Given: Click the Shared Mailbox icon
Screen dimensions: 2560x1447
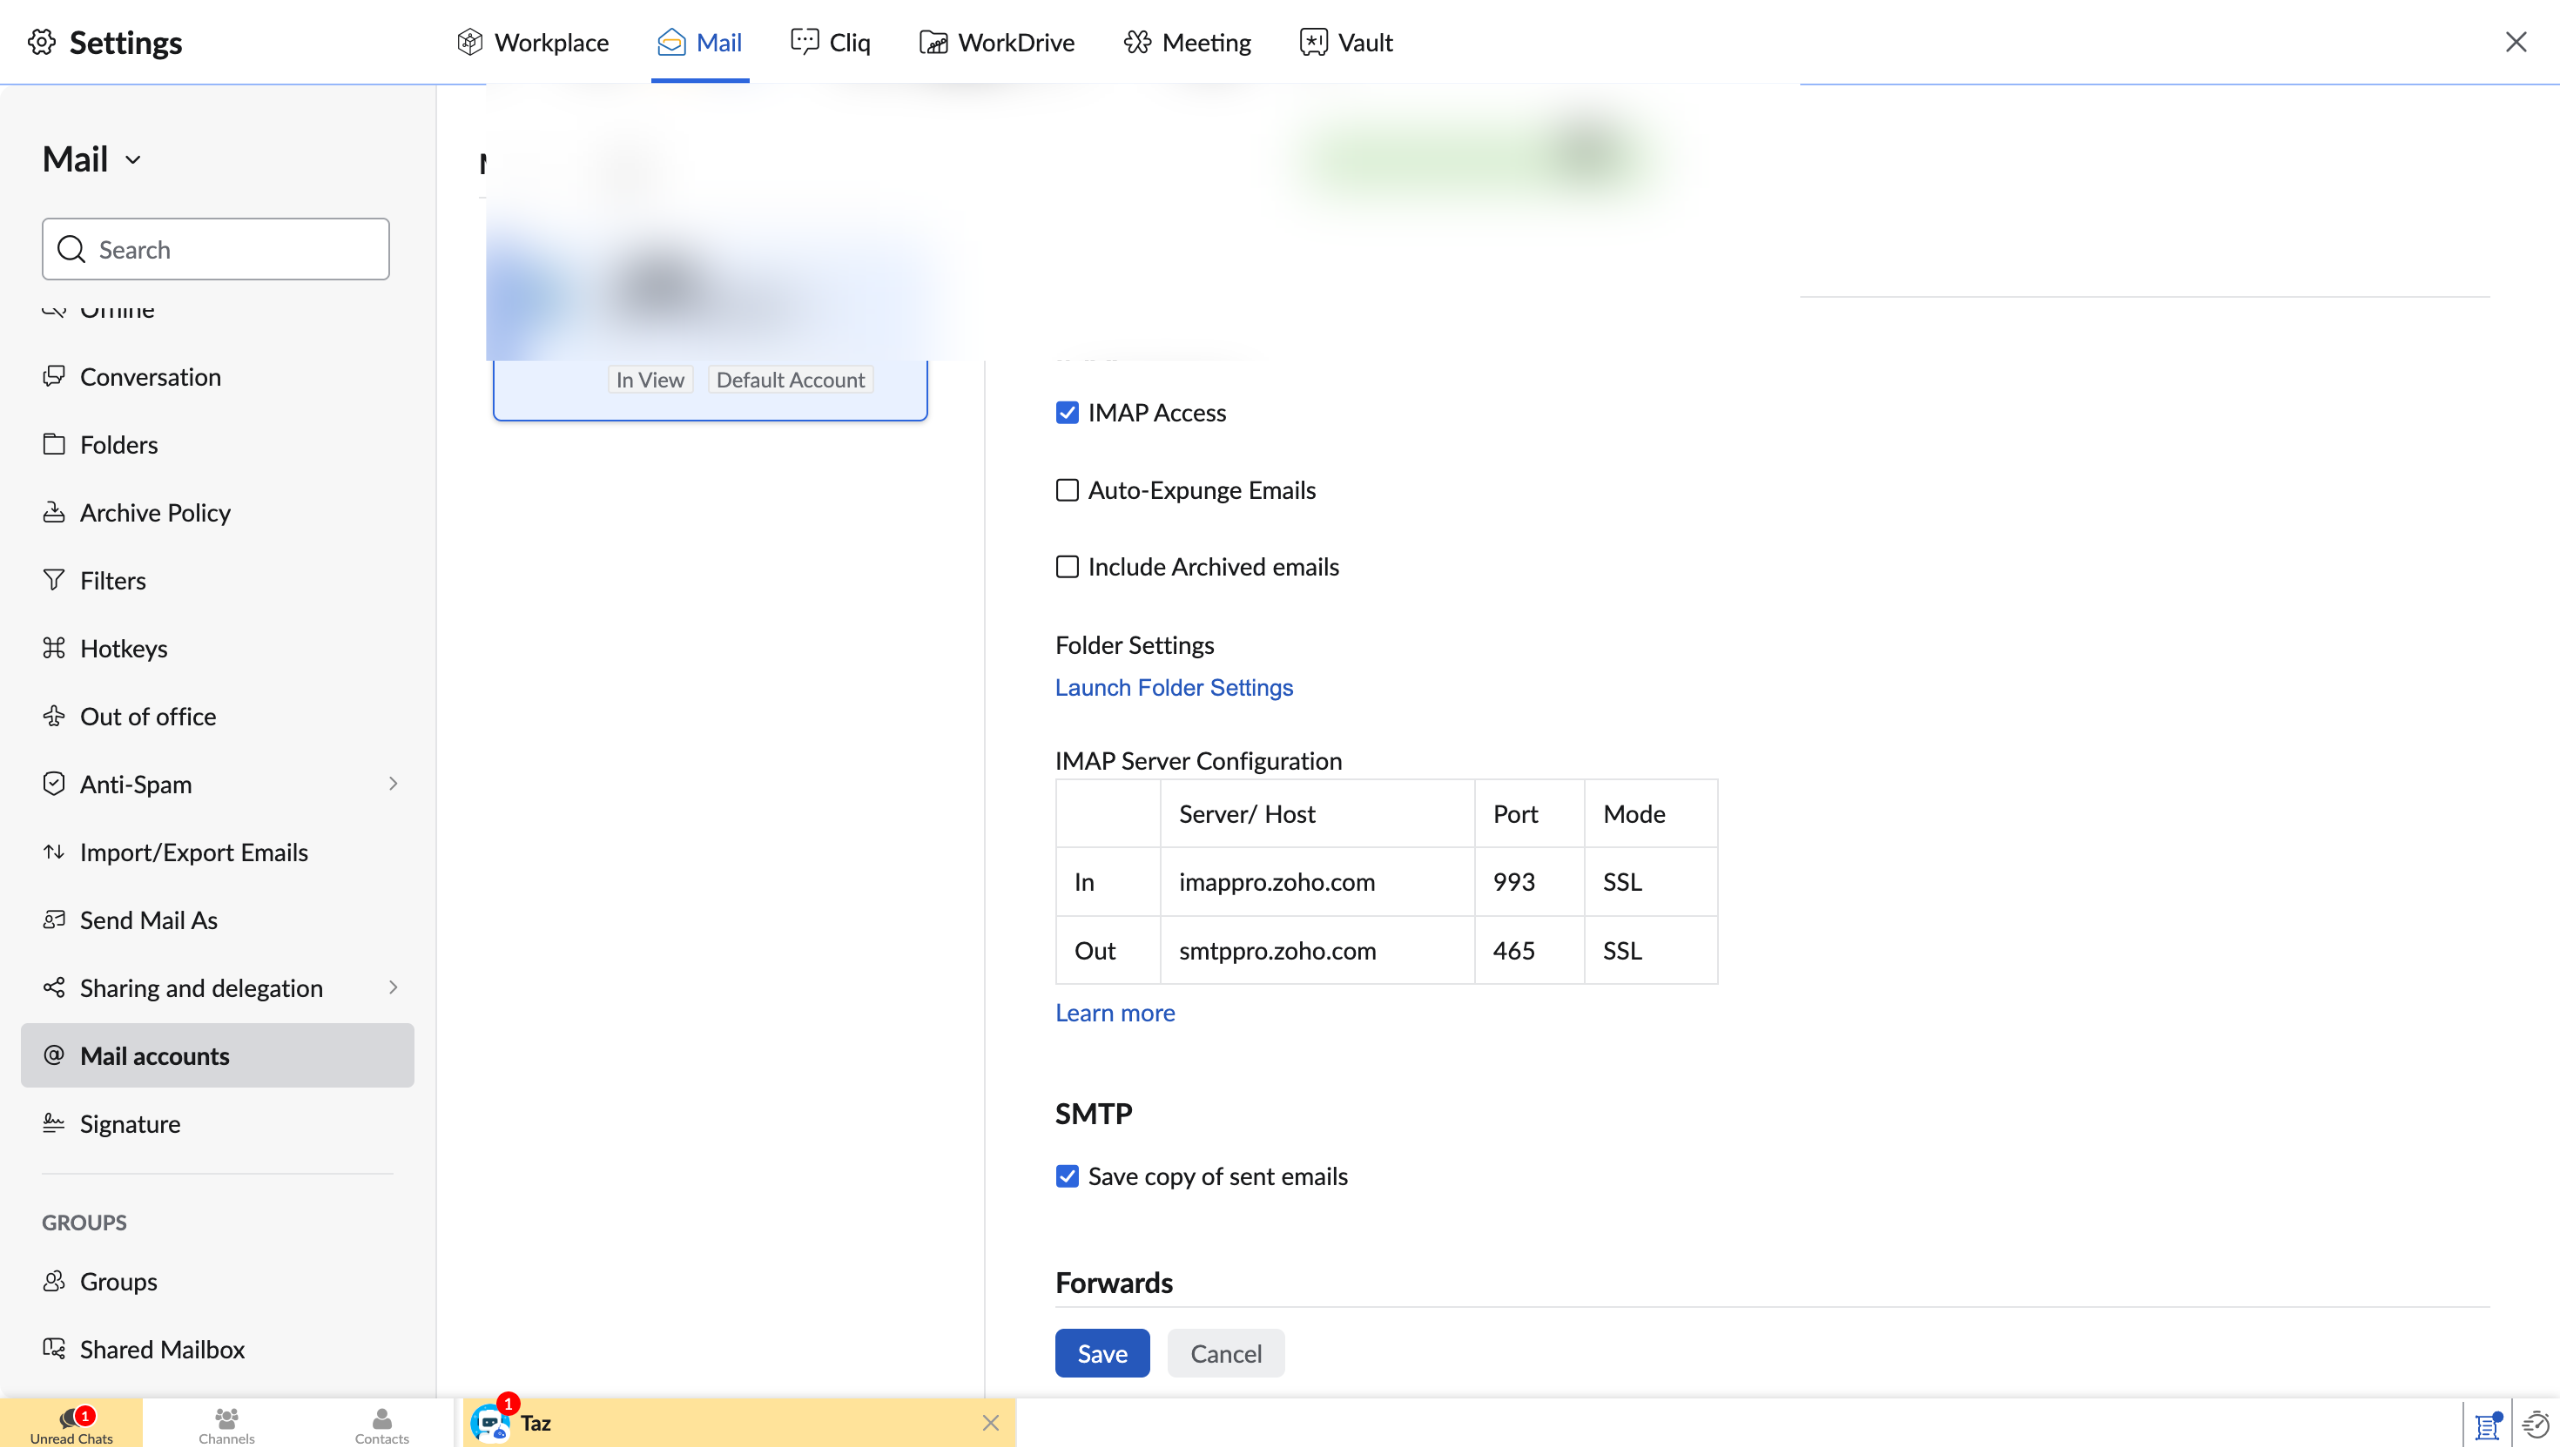Looking at the screenshot, I should click(54, 1348).
